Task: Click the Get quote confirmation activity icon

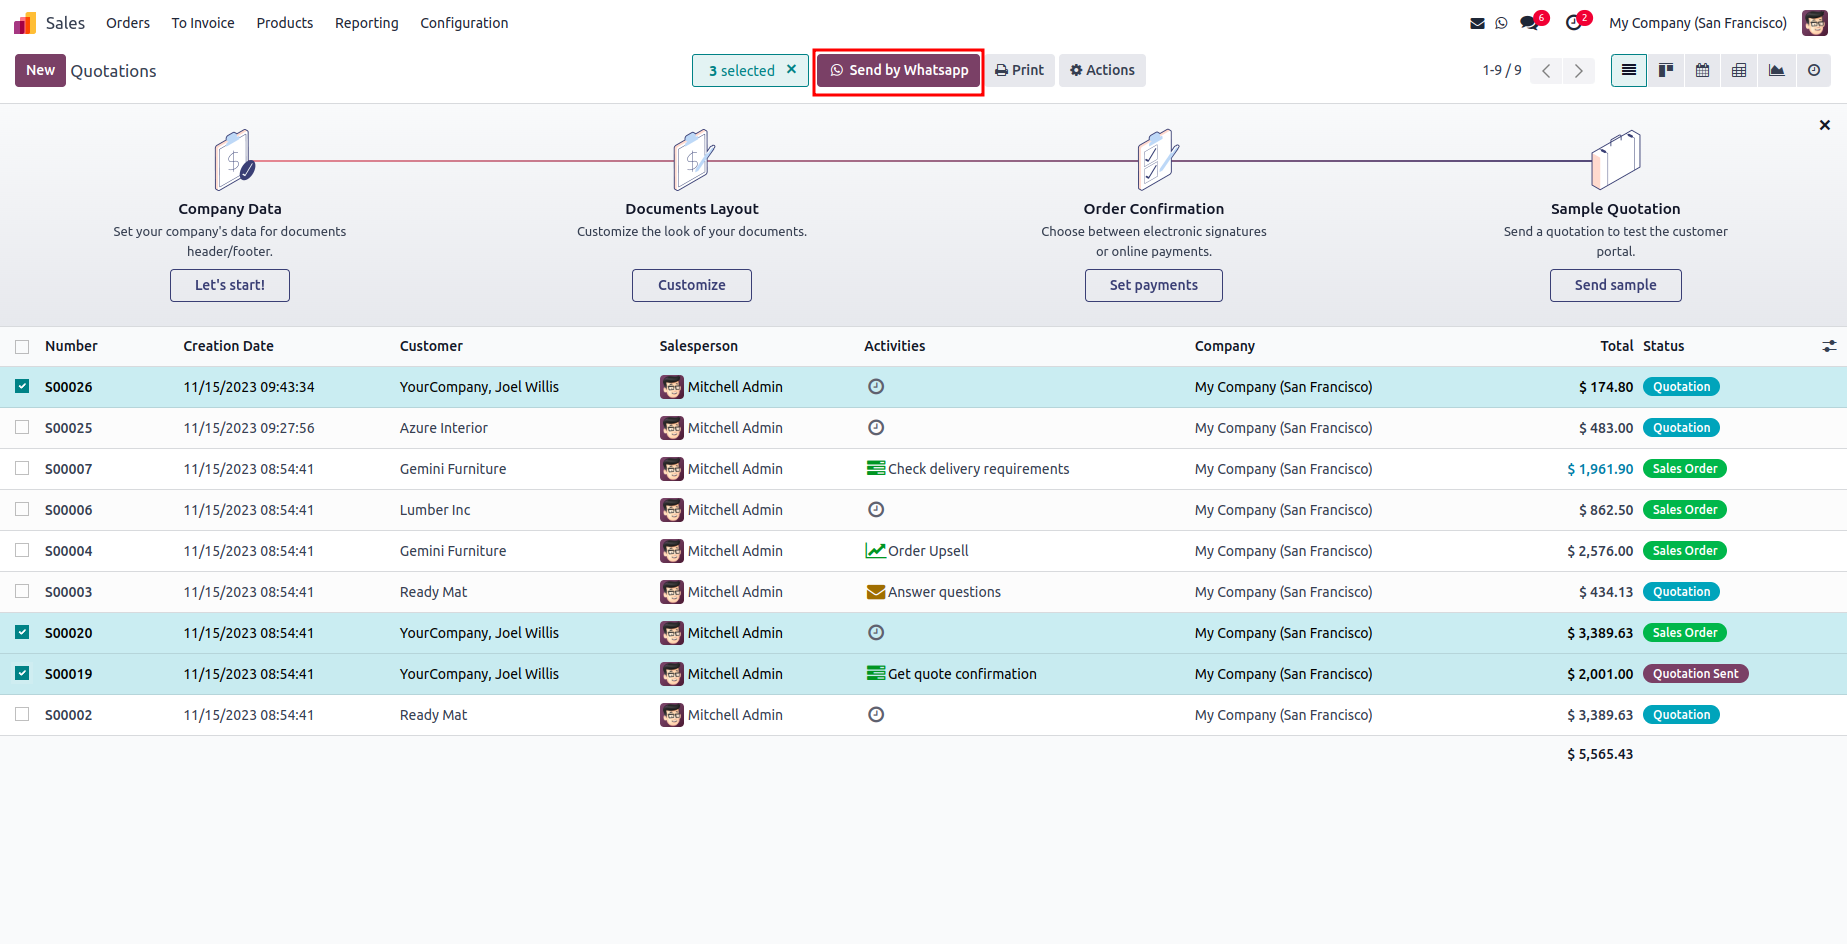Action: click(x=876, y=674)
